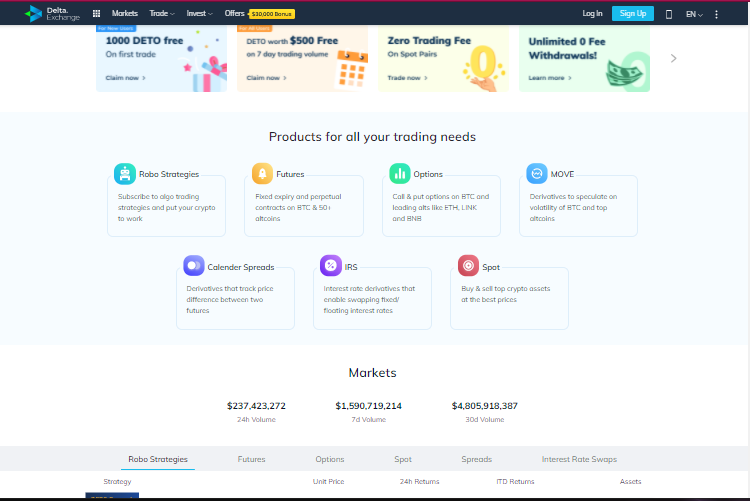Image resolution: width=750 pixels, height=501 pixels.
Task: Open the MOVE product card description
Action: [x=573, y=207]
